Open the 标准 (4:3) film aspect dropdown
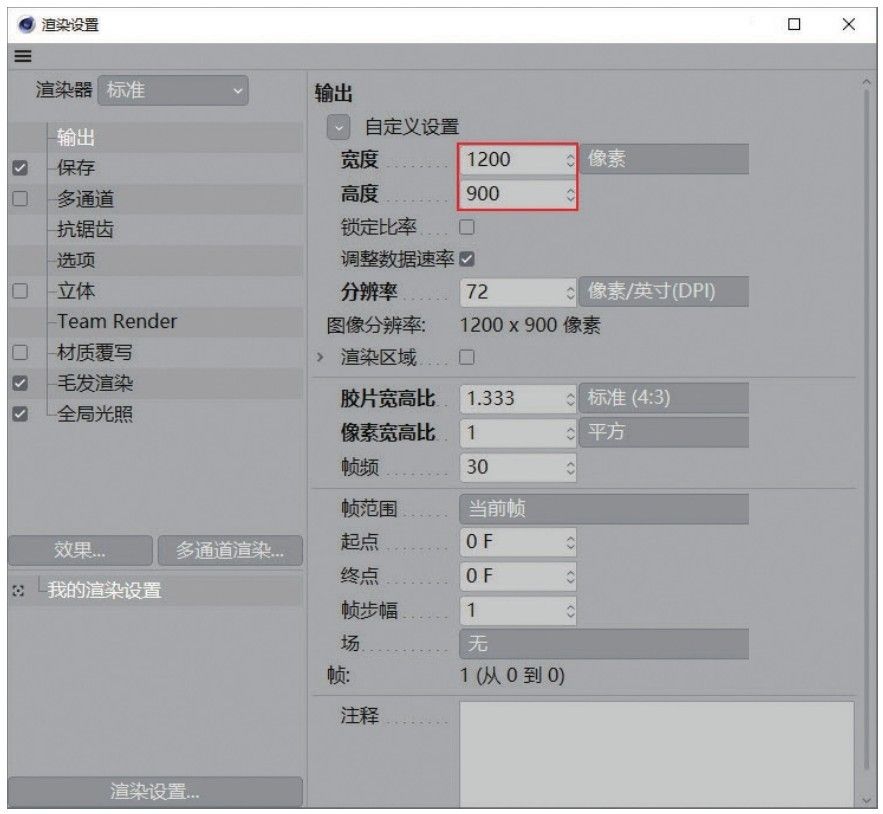The width and height of the screenshot is (883, 814). pos(664,398)
